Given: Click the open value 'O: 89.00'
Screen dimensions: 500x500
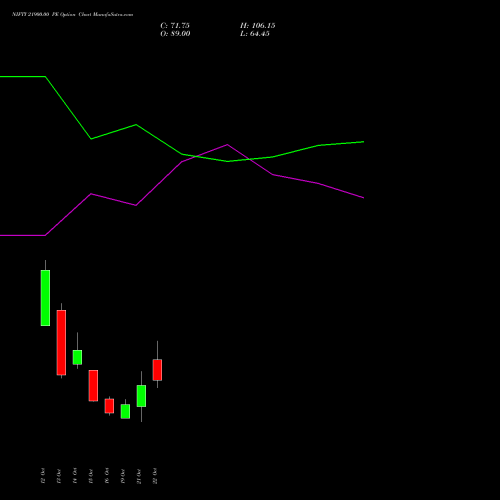Looking at the screenshot, I should click(175, 34).
